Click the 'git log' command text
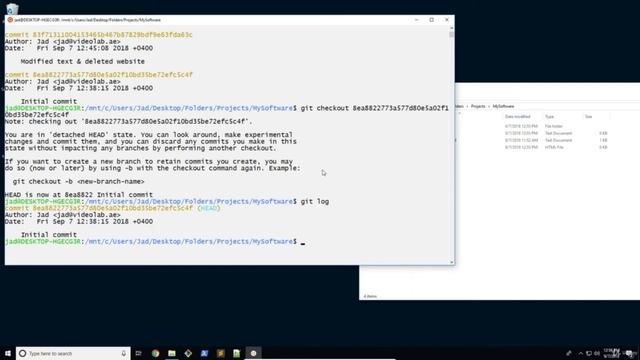The height and width of the screenshot is (360, 640). [x=315, y=201]
